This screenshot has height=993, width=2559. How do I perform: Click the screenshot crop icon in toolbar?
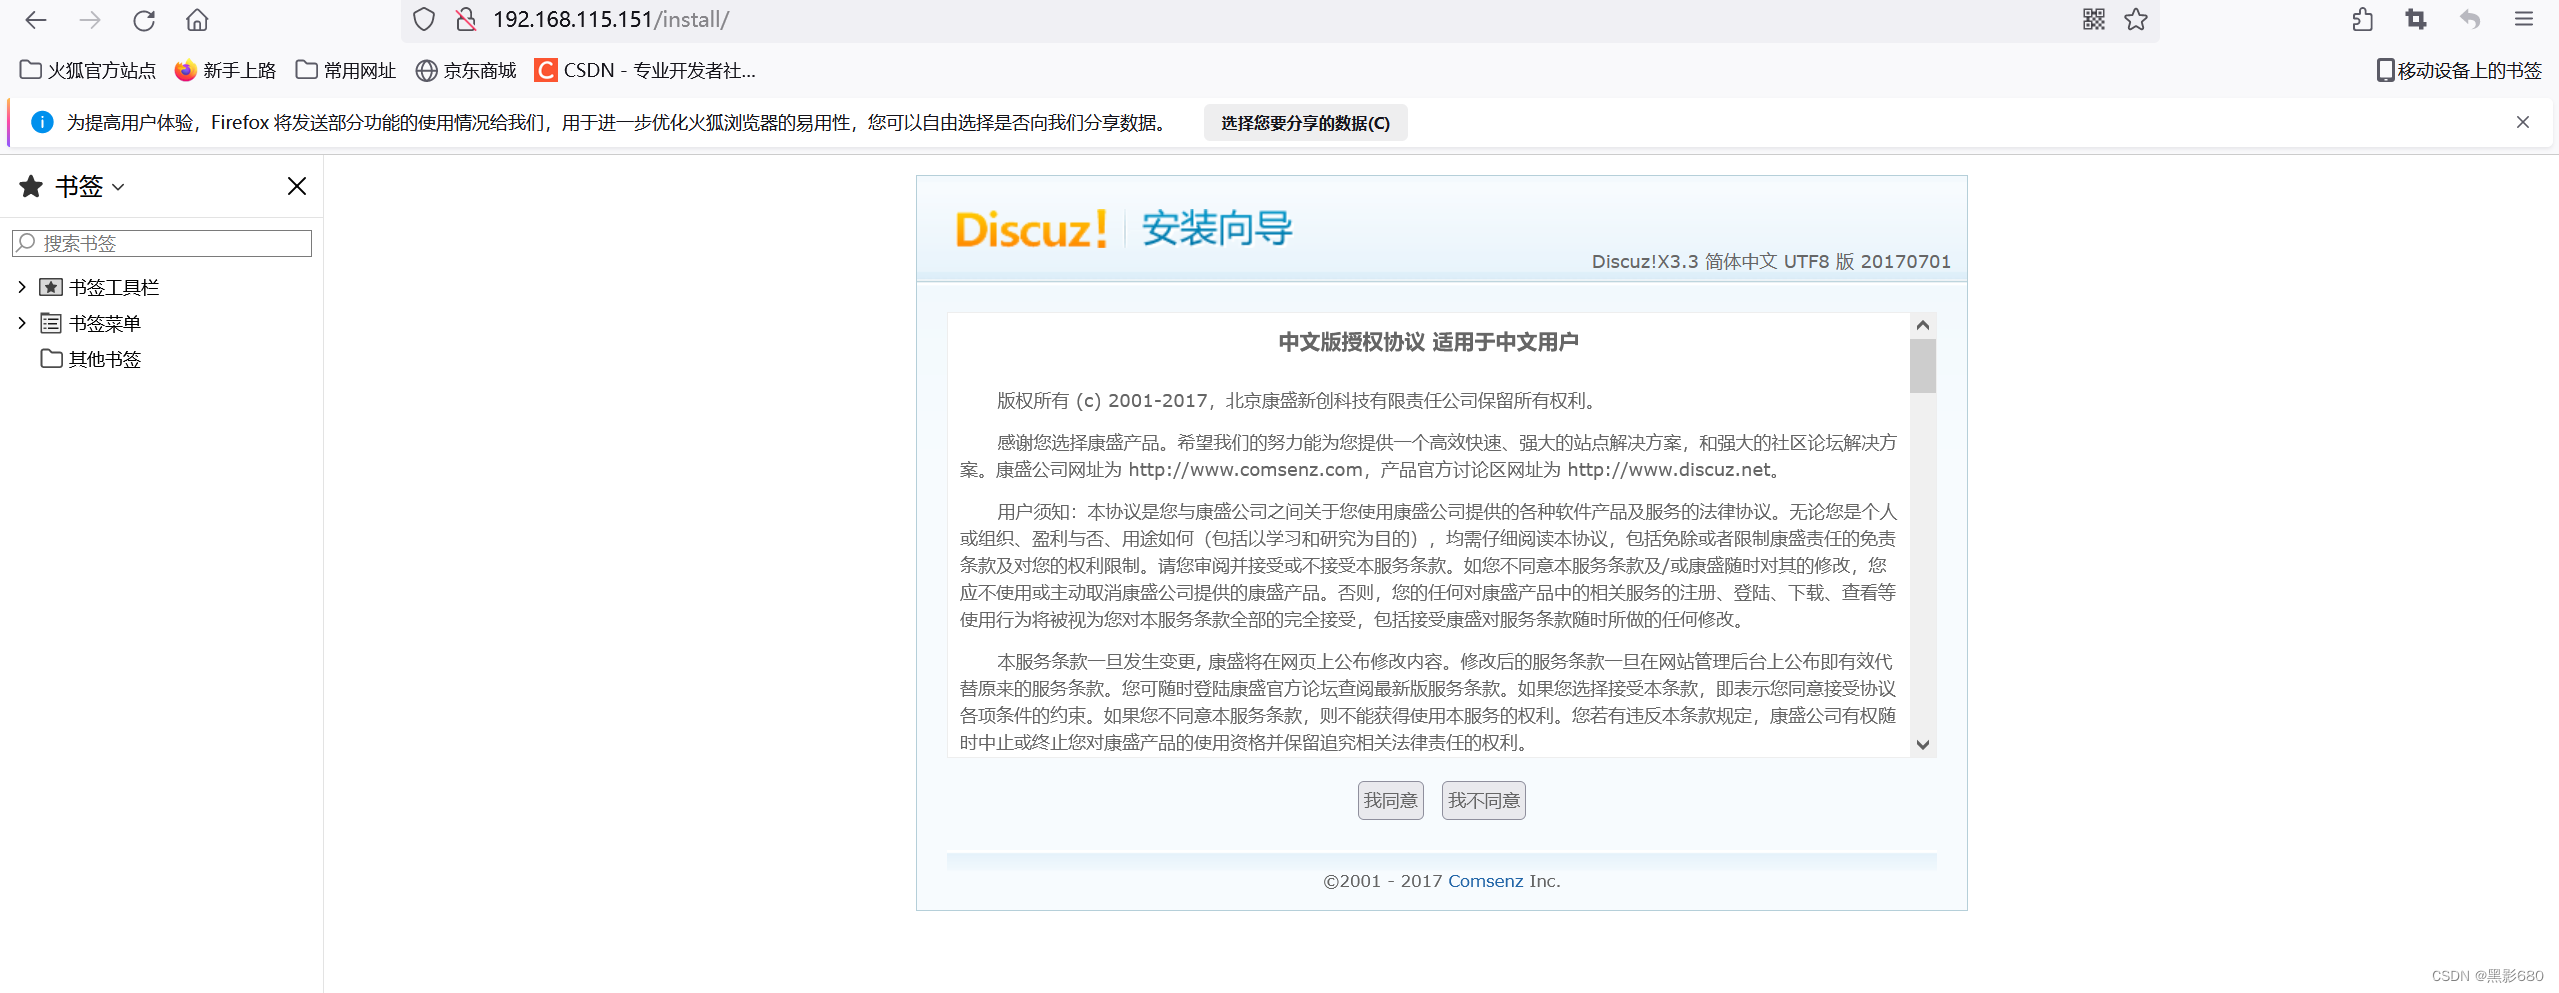[x=2416, y=19]
